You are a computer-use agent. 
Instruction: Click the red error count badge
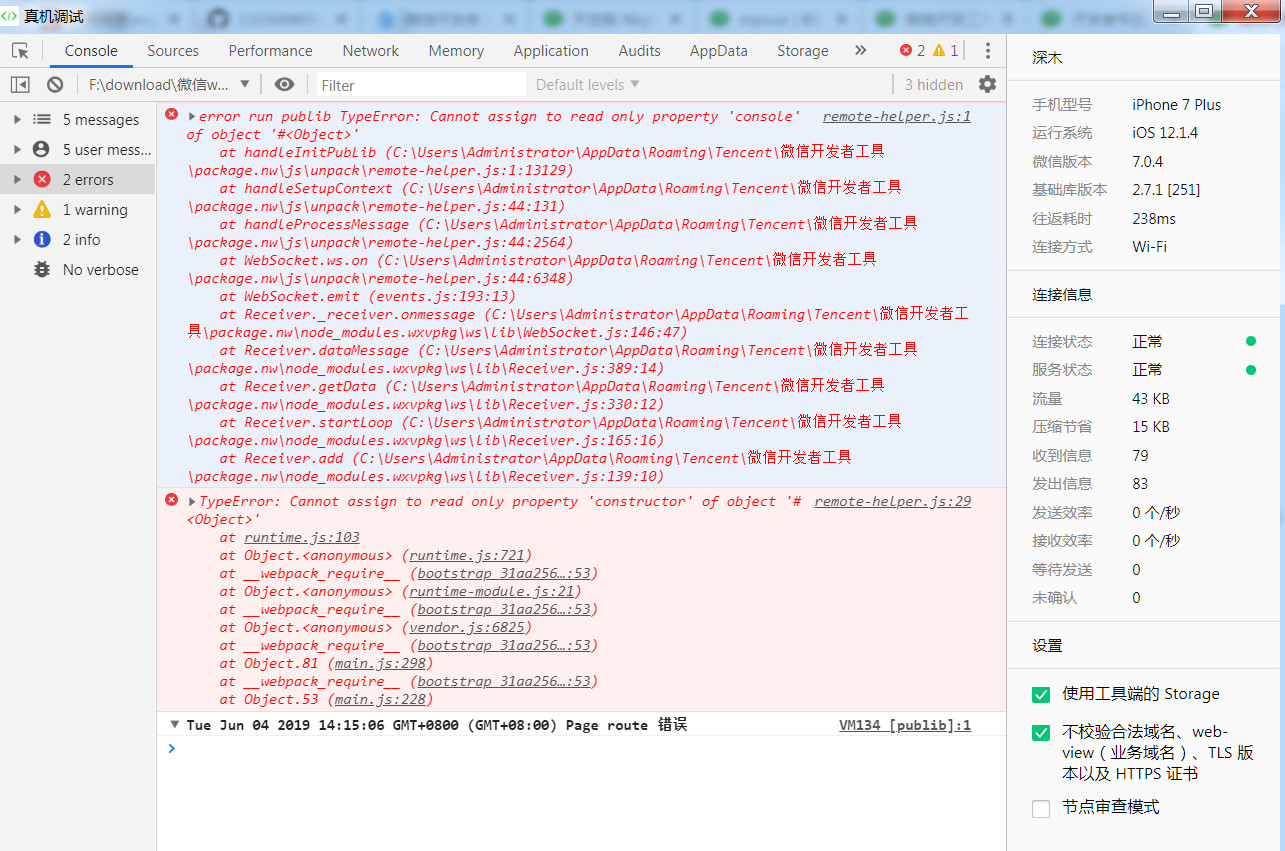pos(912,51)
